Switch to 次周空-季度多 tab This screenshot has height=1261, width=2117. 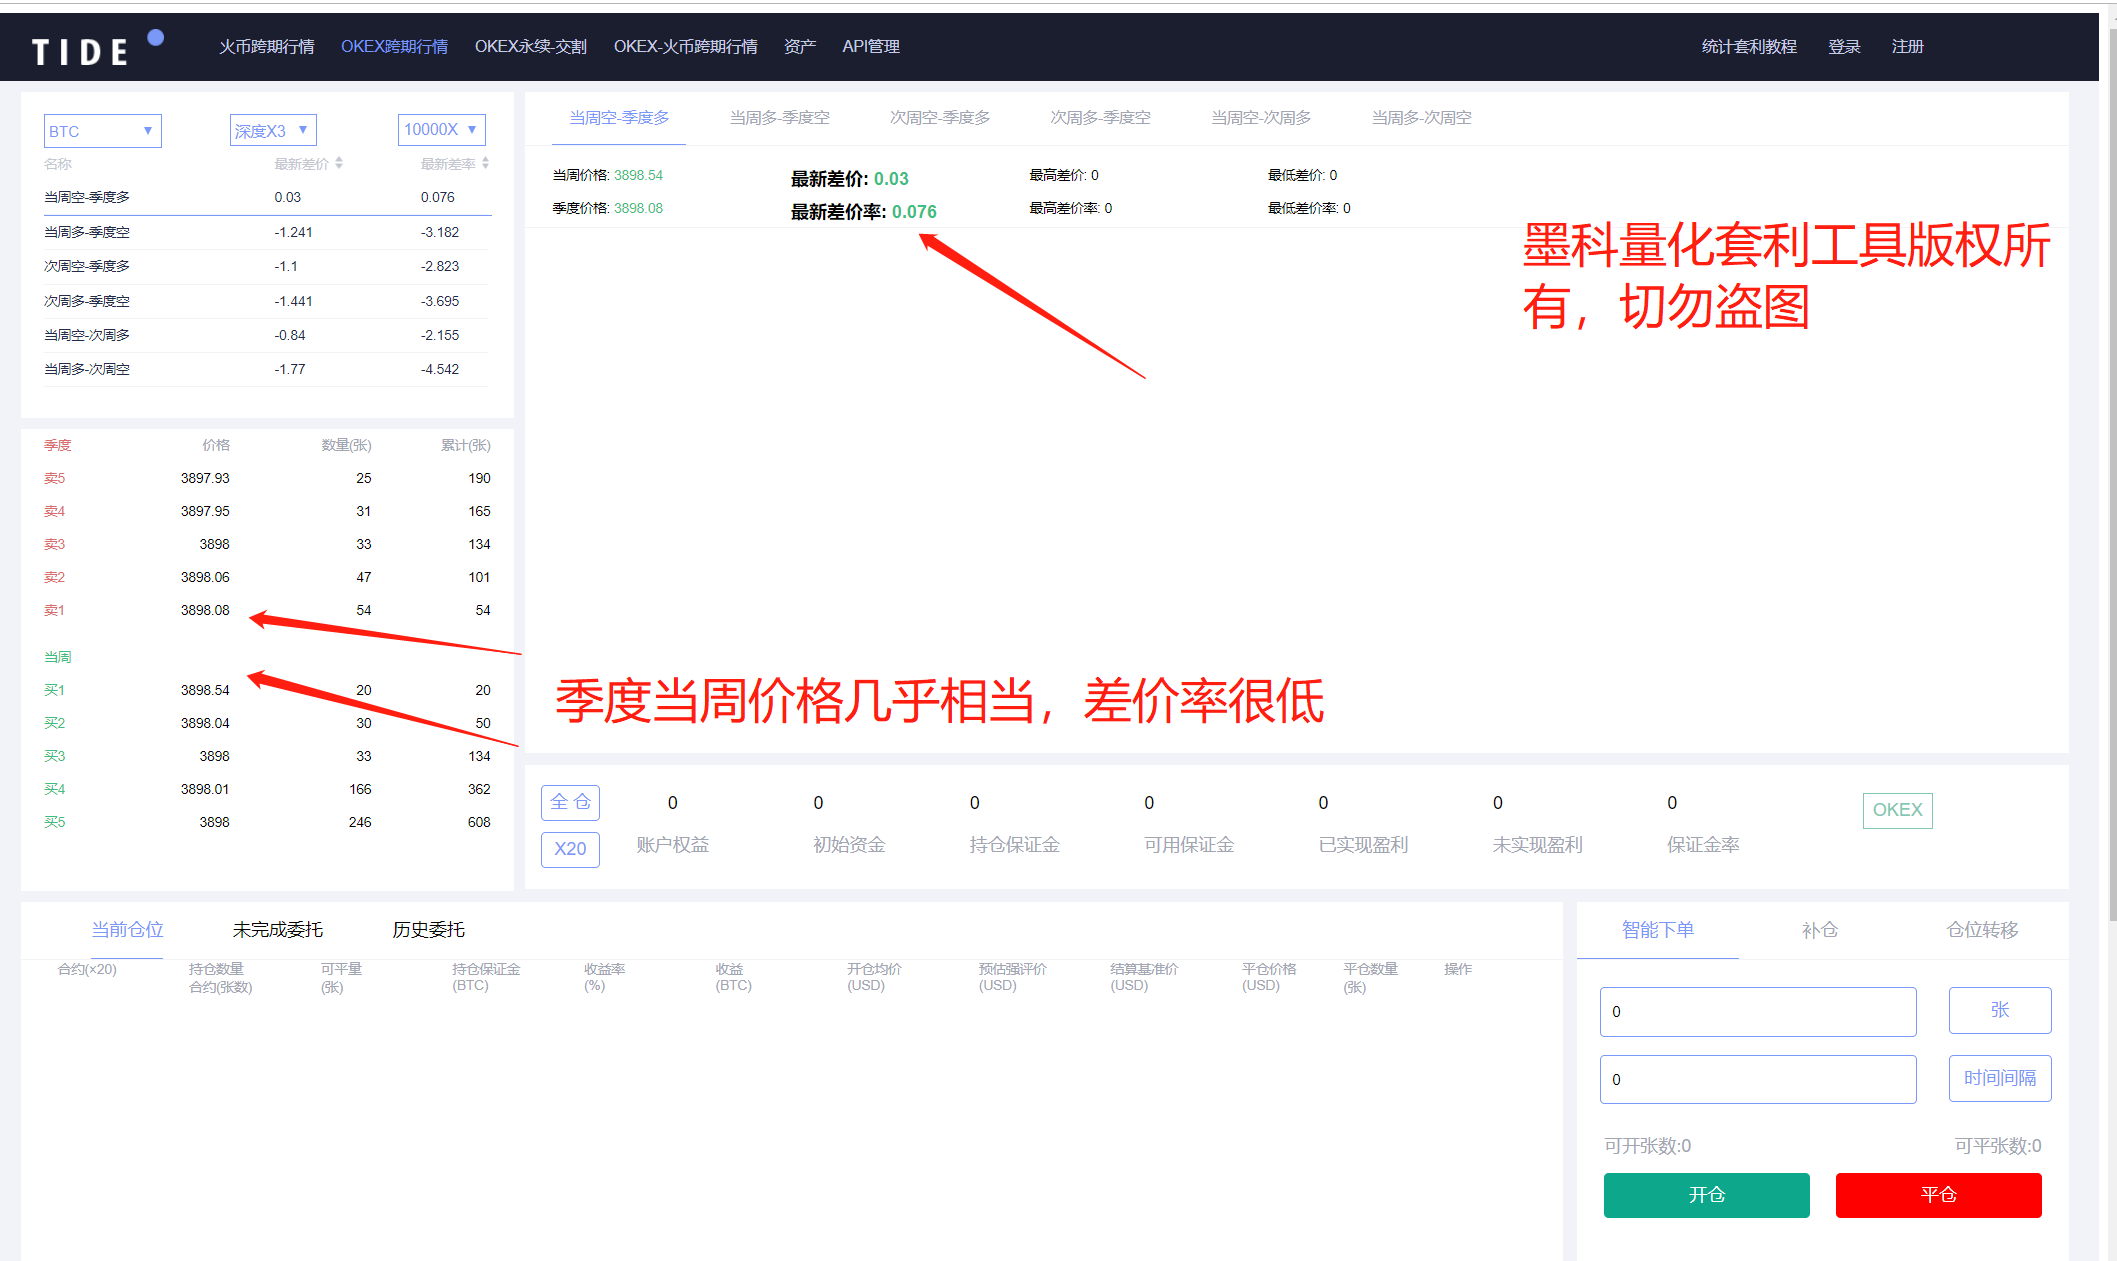(x=940, y=118)
